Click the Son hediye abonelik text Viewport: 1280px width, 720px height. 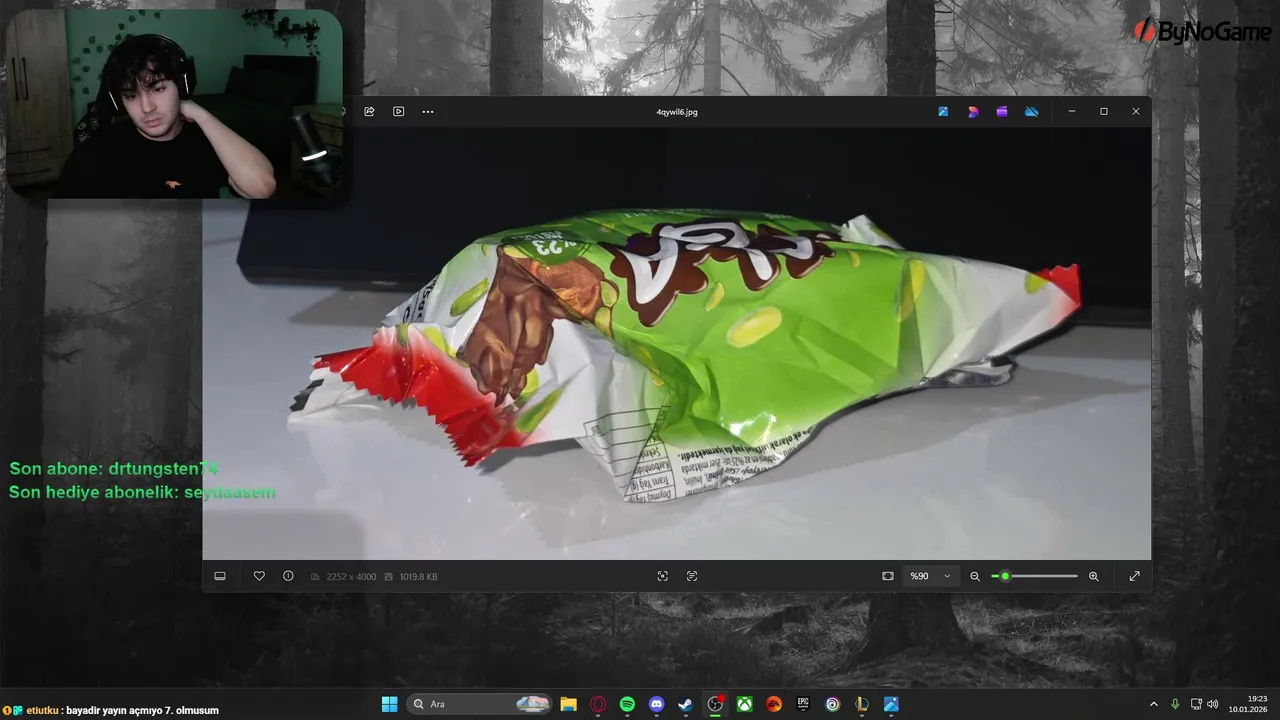pos(142,492)
